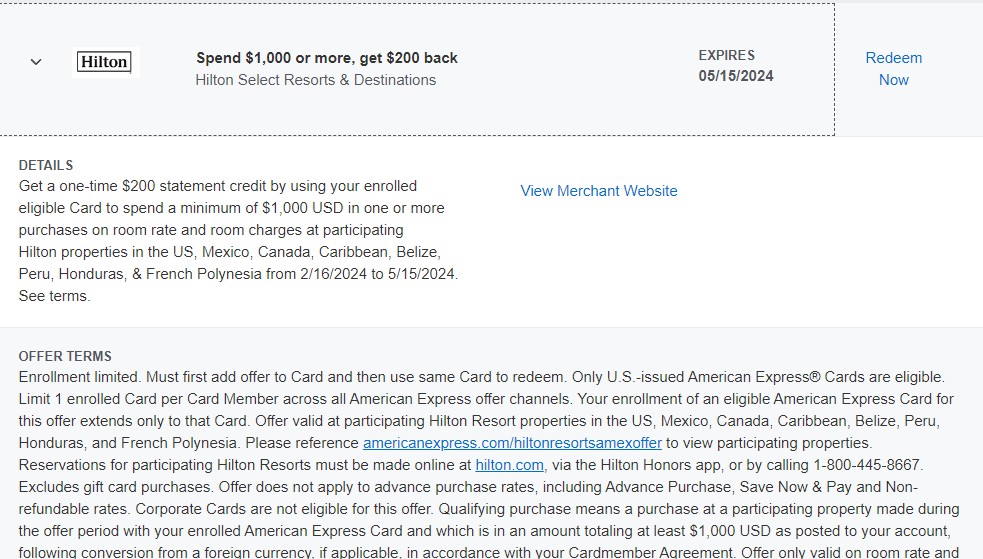The width and height of the screenshot is (983, 559).
Task: Click the "See terms." text in the details
Action: [54, 296]
